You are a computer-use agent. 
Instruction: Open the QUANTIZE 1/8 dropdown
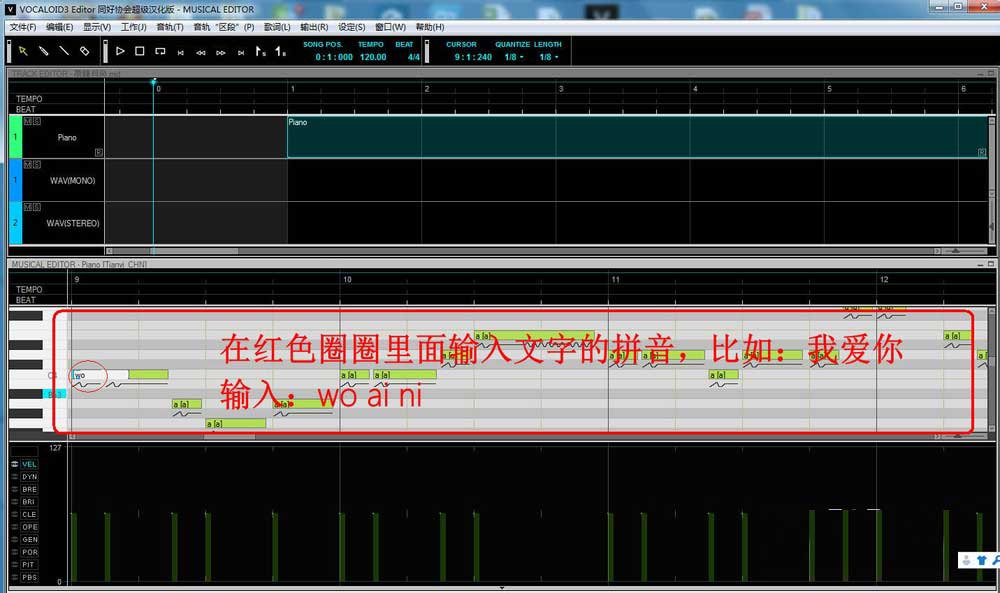(513, 57)
